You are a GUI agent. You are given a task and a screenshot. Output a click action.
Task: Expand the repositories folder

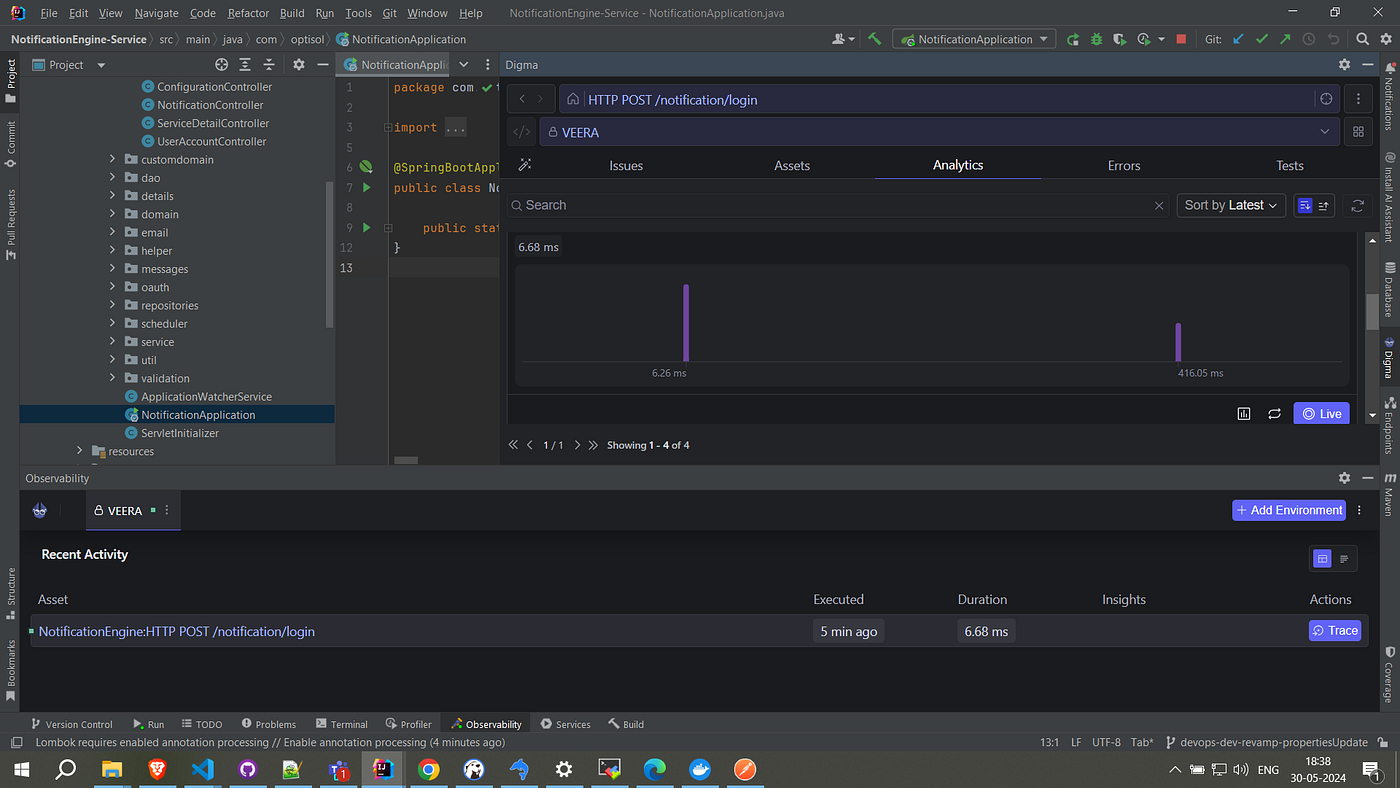click(113, 306)
